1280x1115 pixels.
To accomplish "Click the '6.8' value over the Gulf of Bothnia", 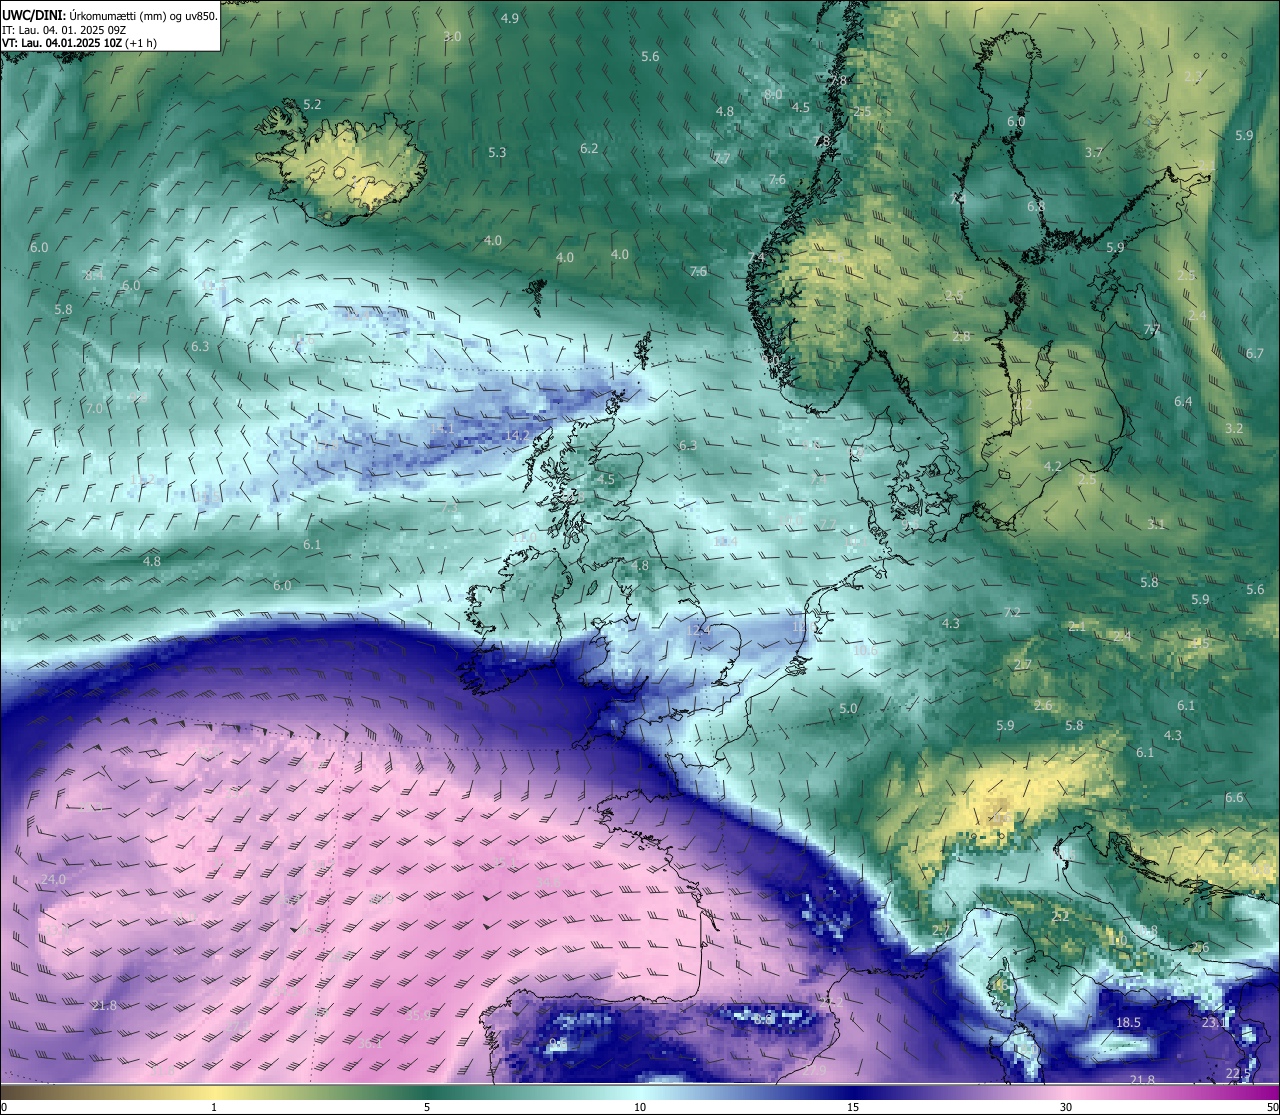I will (x=1036, y=206).
